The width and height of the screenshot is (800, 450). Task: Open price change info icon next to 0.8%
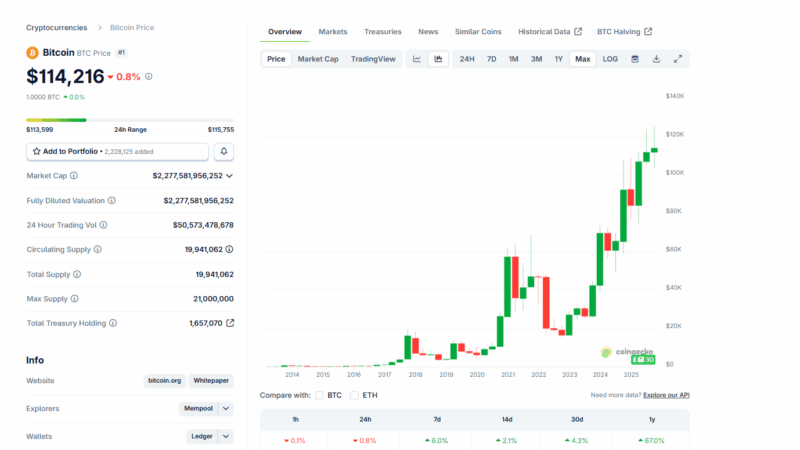tap(148, 77)
